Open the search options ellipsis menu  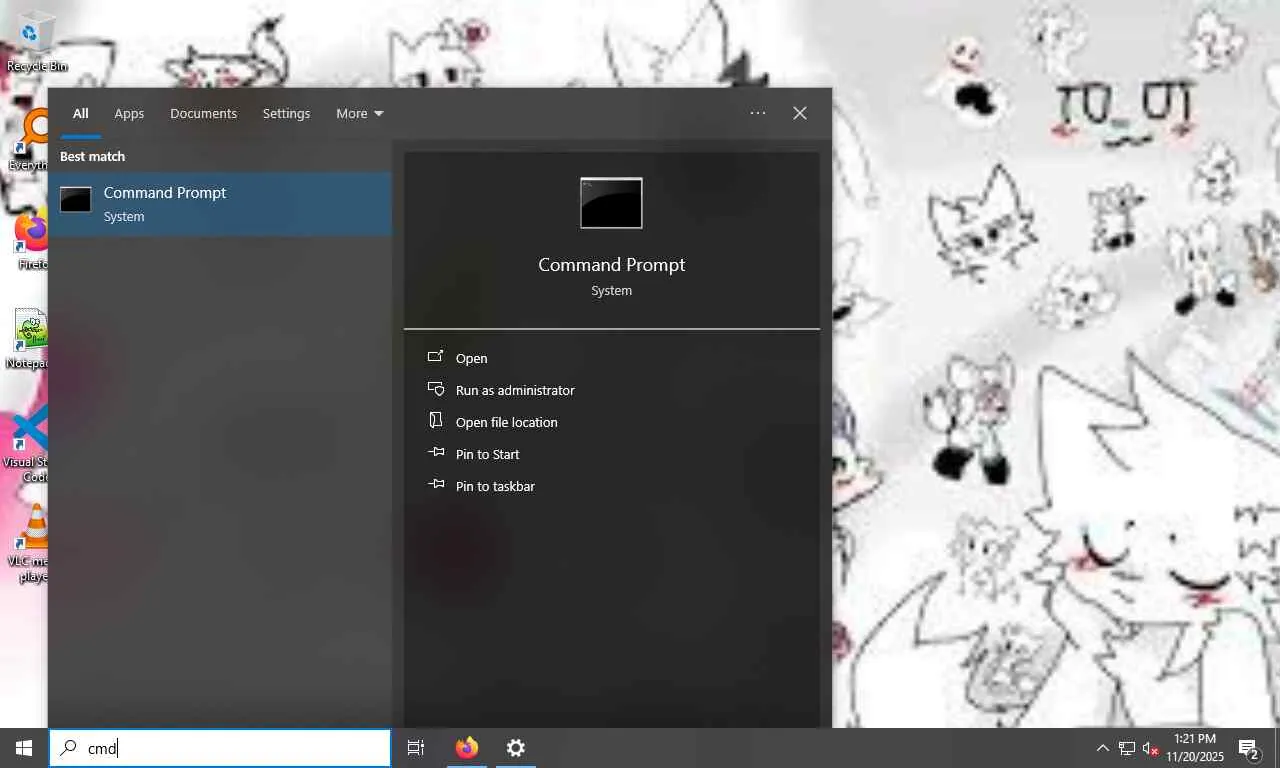758,113
